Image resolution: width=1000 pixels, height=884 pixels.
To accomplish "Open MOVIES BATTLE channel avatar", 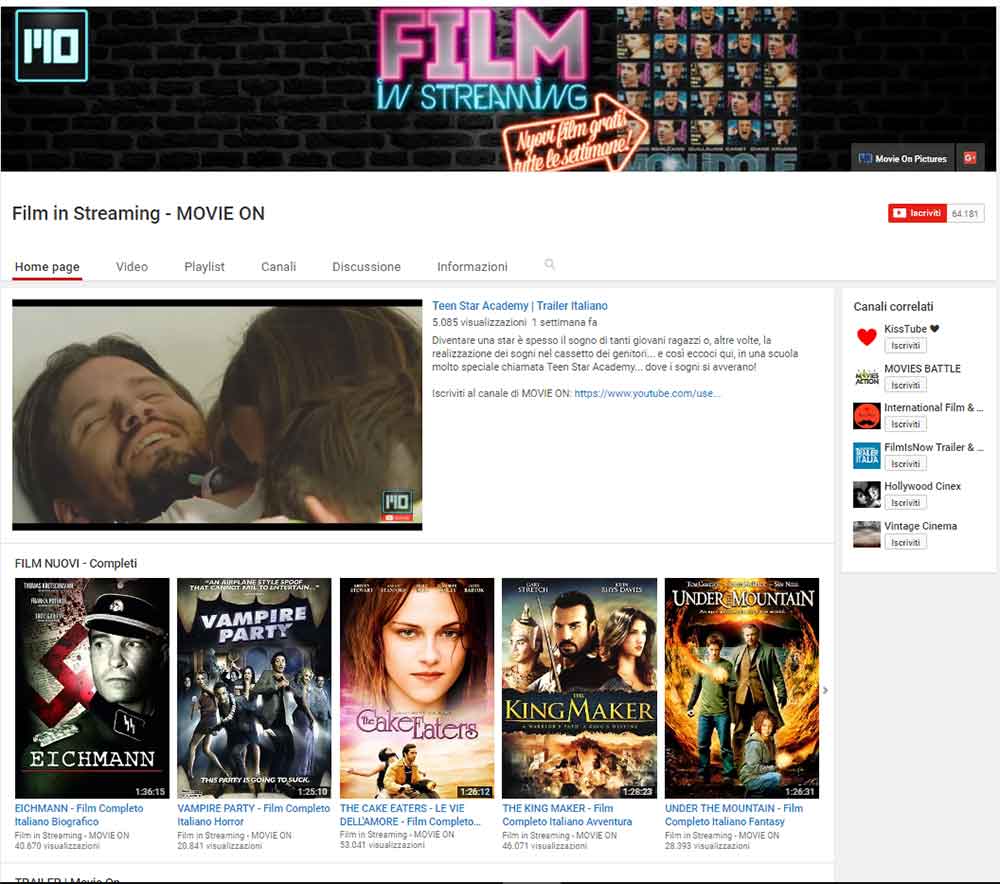I will pos(867,376).
